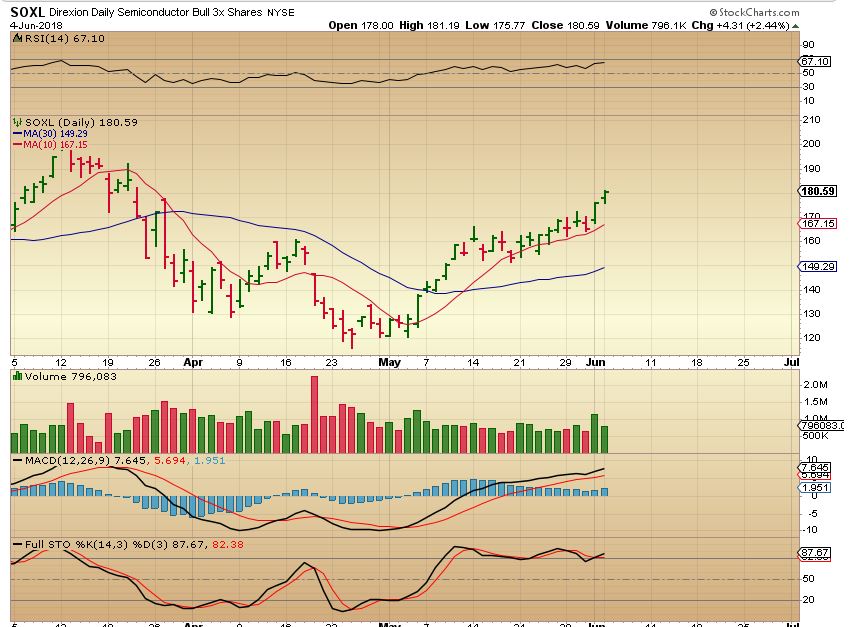Click the blue 1.951 histogram value in the MACD legend

tap(210, 460)
